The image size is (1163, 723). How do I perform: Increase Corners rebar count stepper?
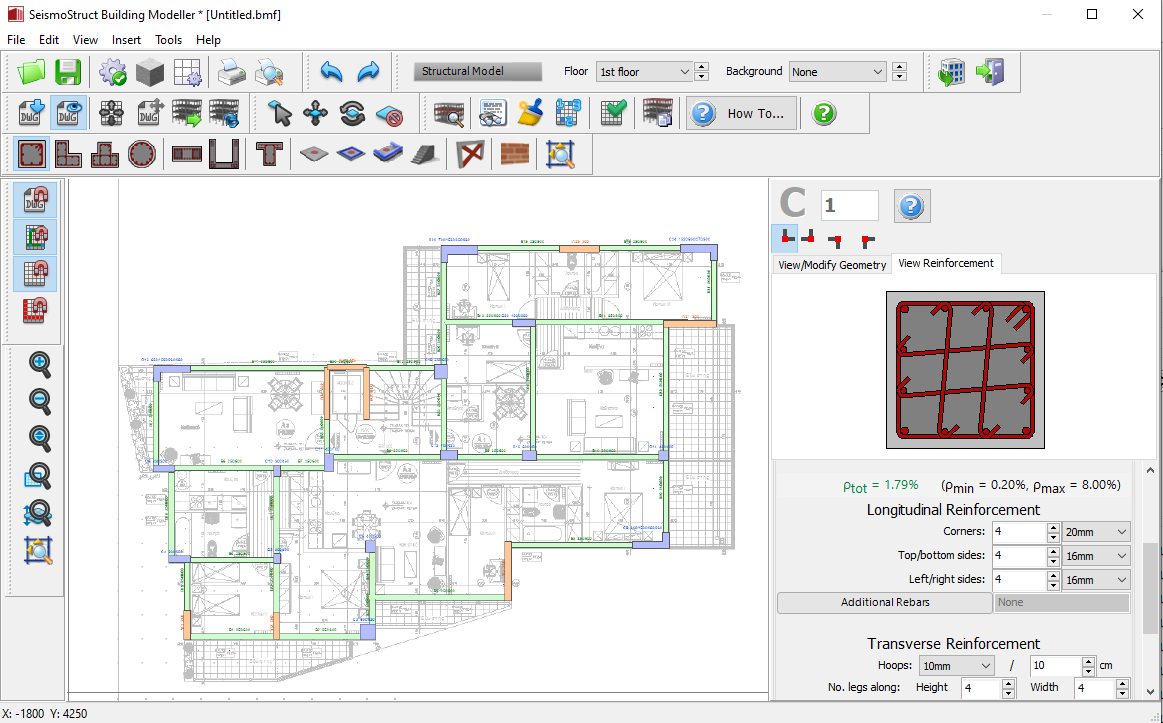pos(1053,527)
